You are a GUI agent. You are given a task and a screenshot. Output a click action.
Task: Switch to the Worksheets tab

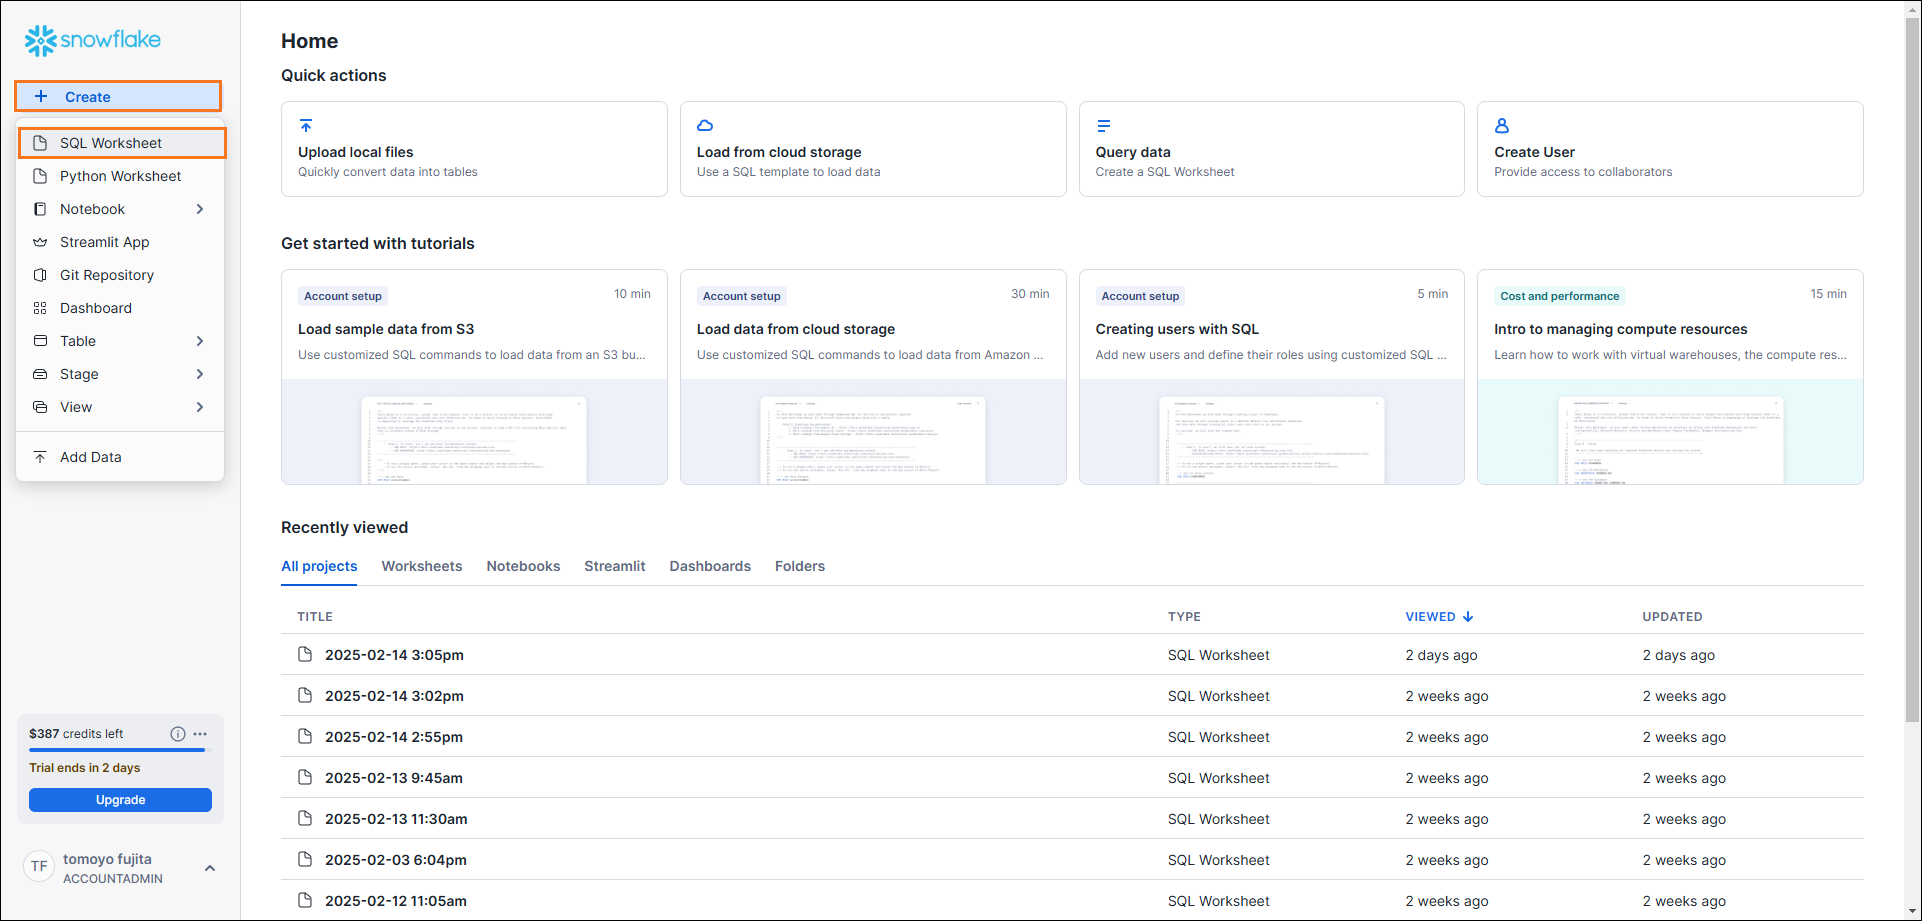pyautogui.click(x=422, y=566)
